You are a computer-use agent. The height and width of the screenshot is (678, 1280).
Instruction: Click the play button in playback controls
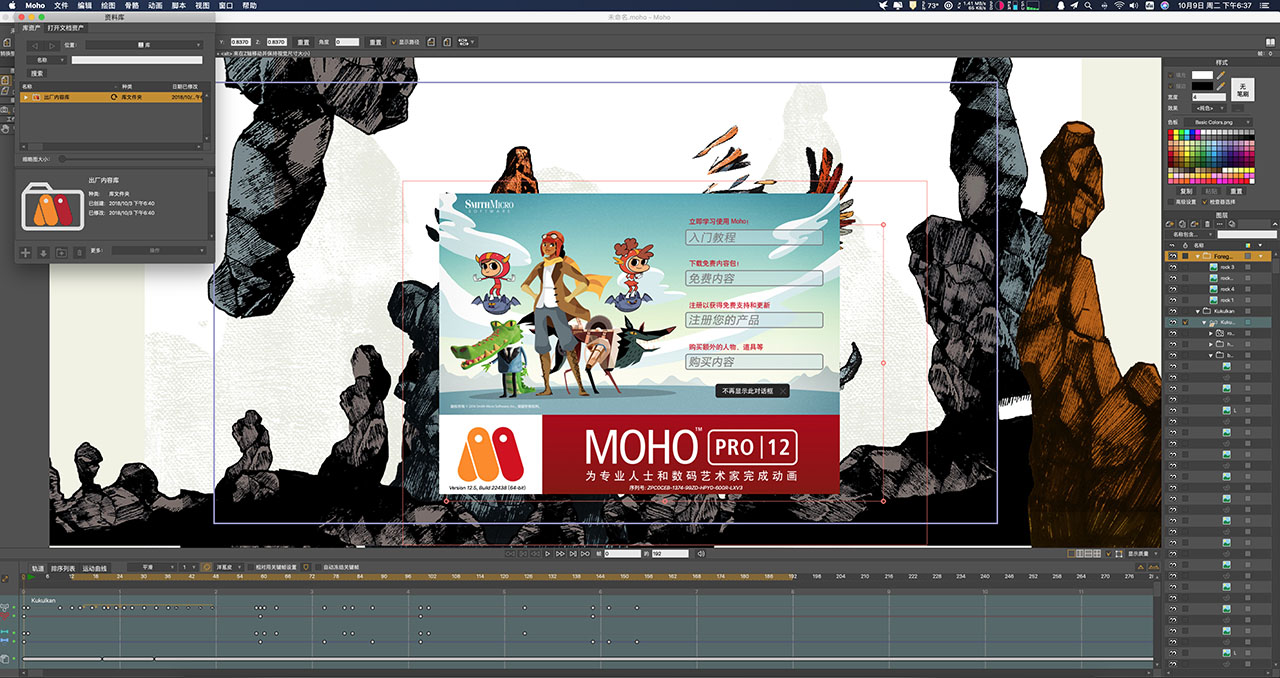pyautogui.click(x=547, y=553)
